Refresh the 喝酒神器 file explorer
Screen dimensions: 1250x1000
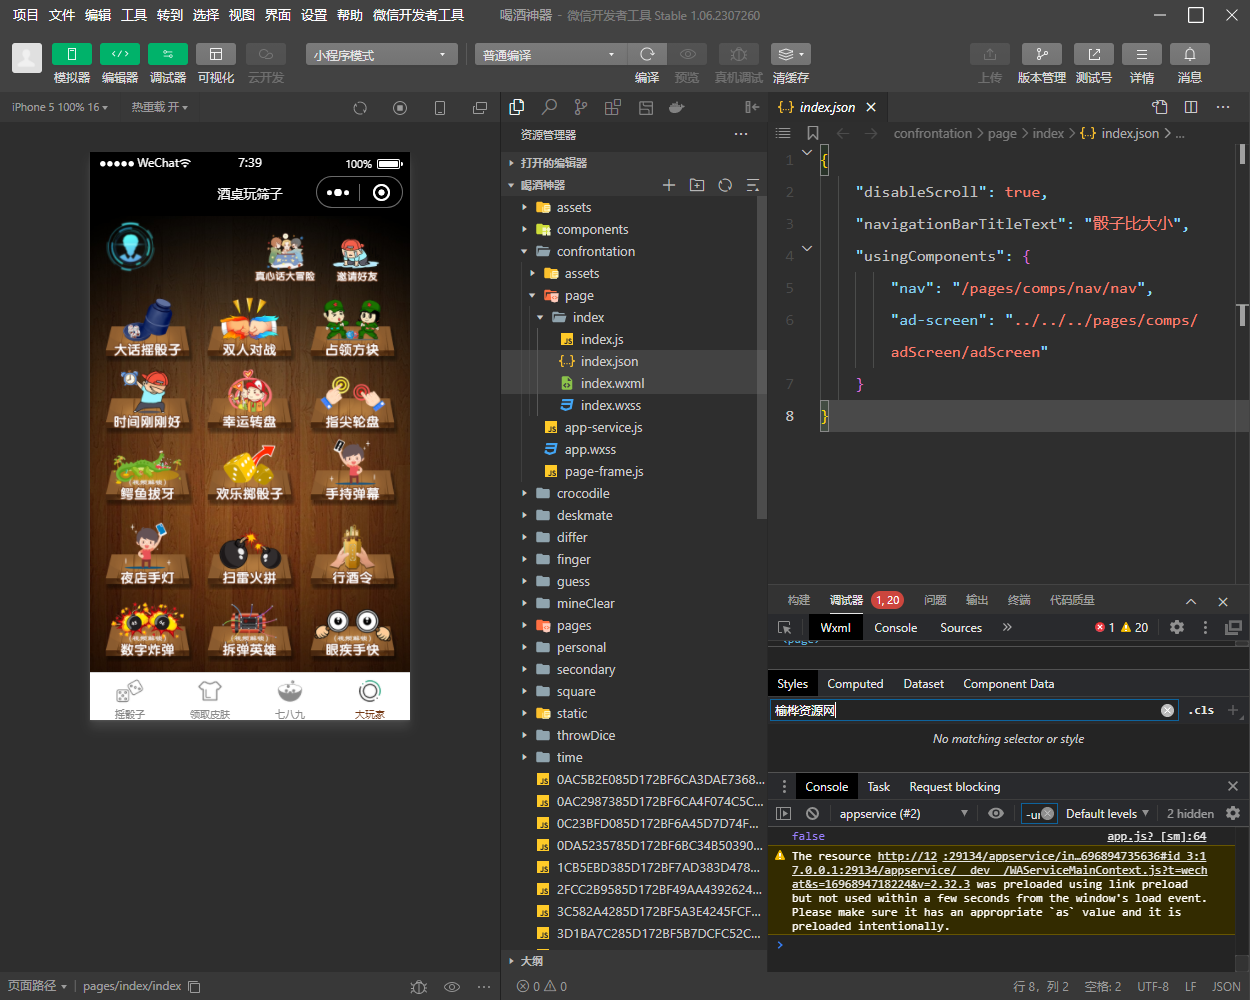coord(725,185)
